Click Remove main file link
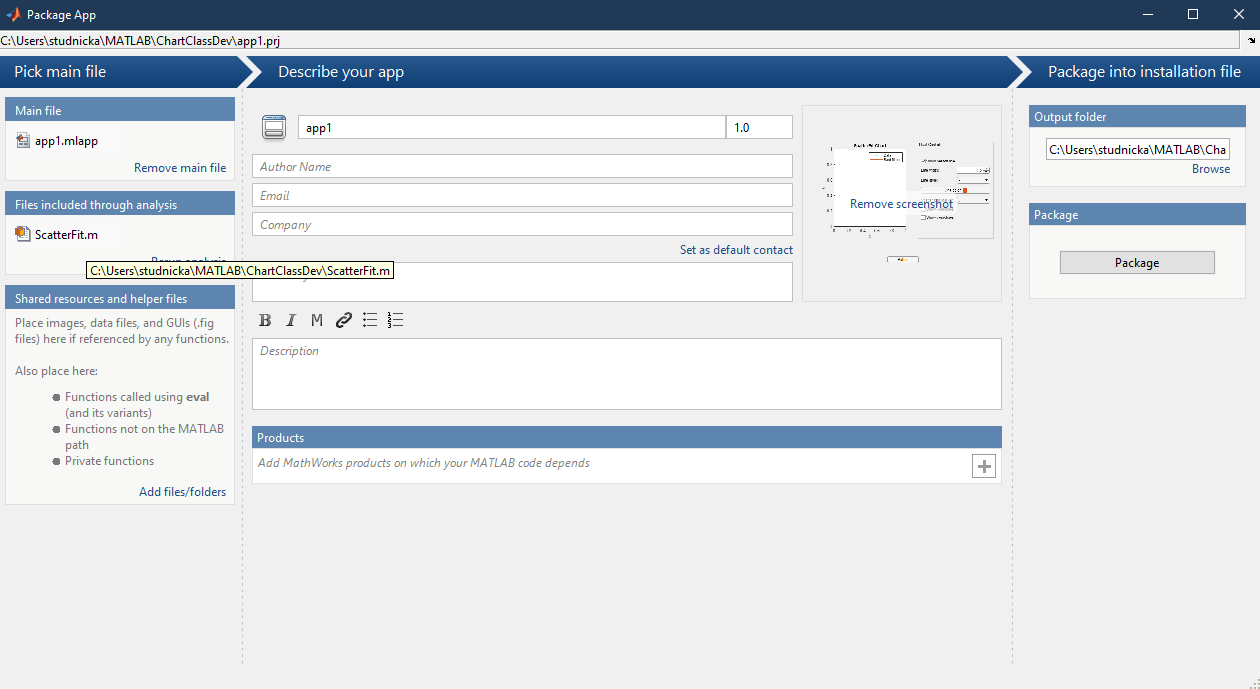This screenshot has height=689, width=1260. 180,168
